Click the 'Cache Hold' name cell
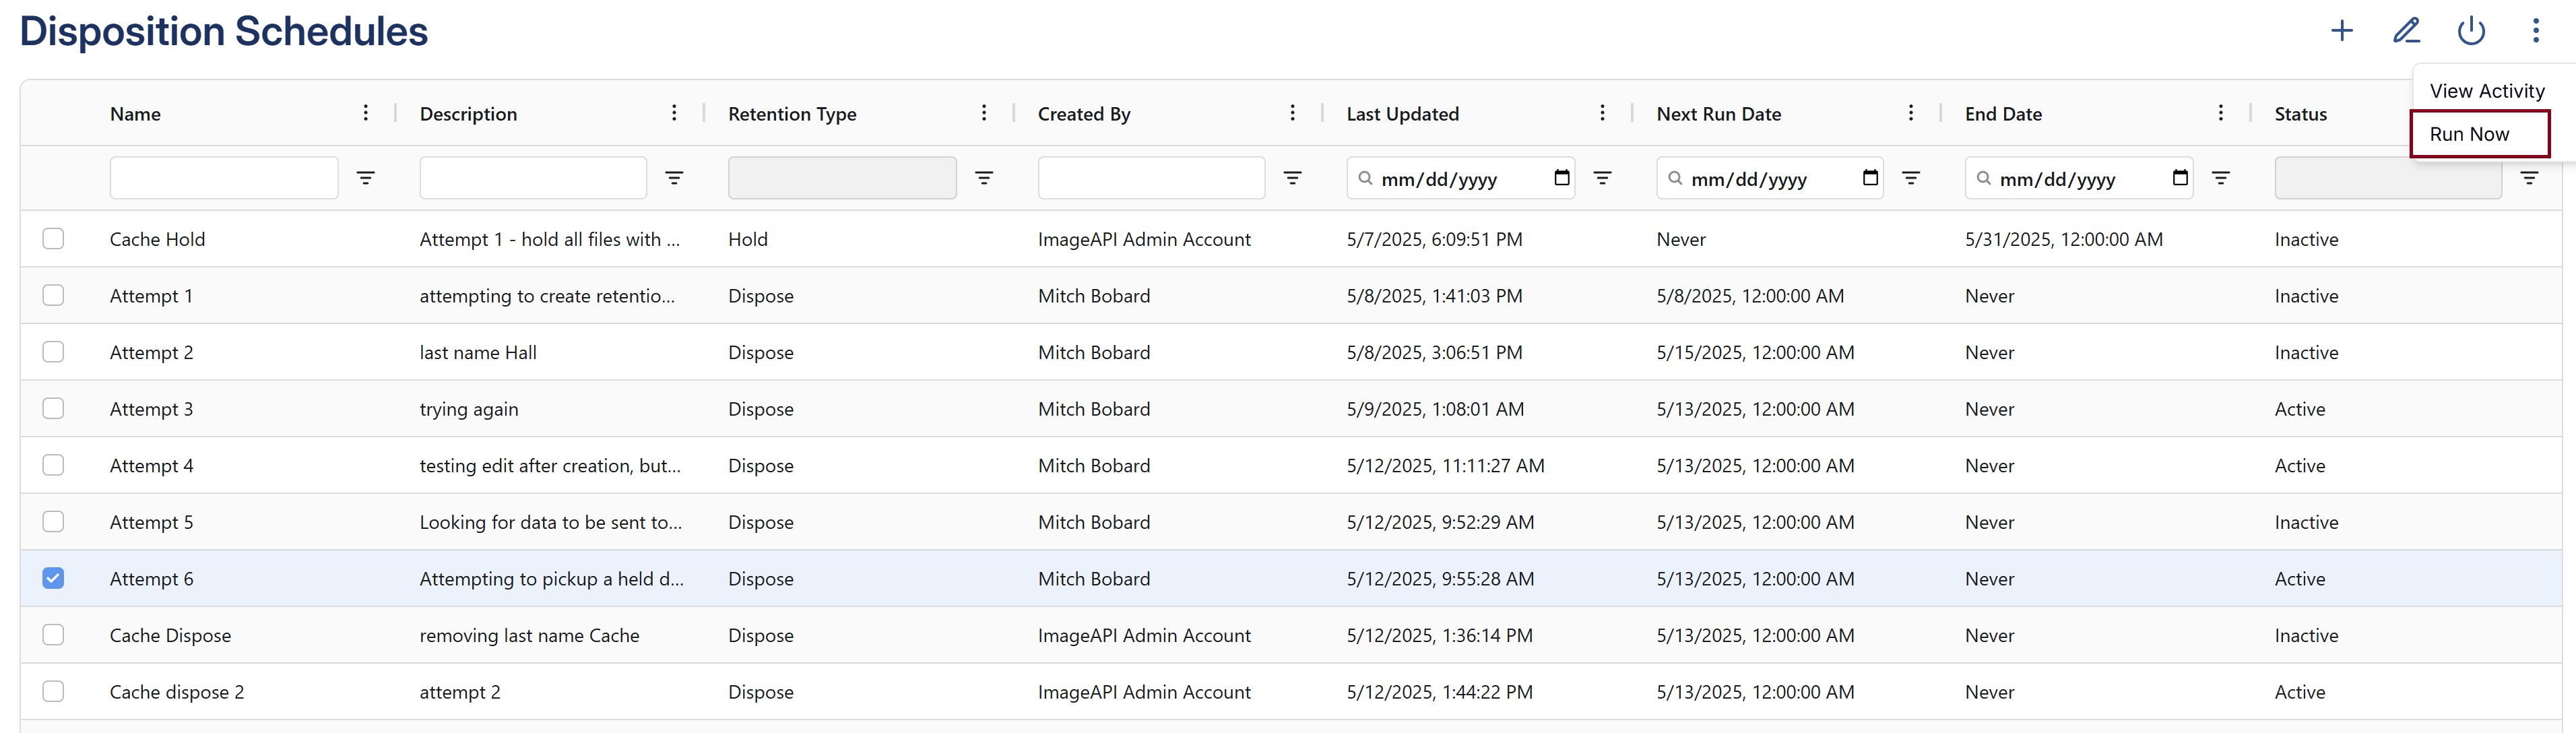Screen dimensions: 2576x733 (157, 239)
